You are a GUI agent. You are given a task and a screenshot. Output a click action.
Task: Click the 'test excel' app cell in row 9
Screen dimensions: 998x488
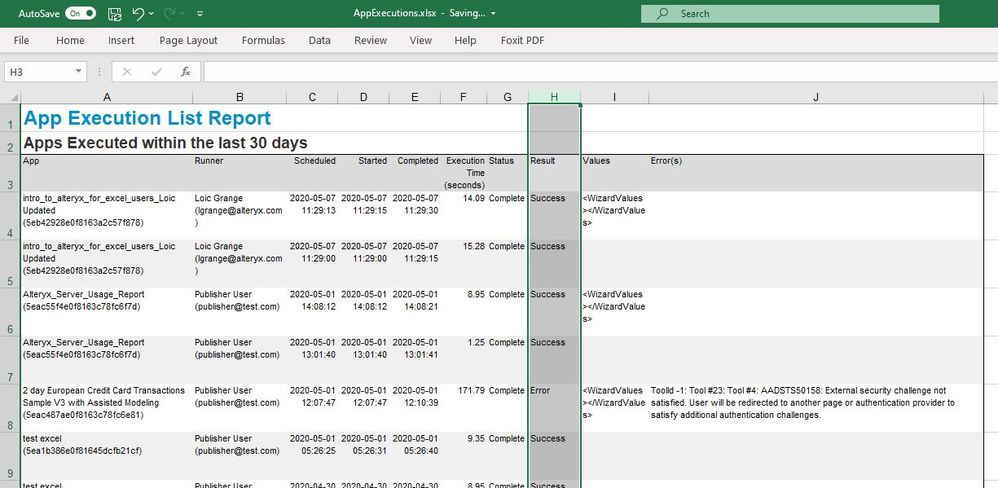pyautogui.click(x=107, y=456)
